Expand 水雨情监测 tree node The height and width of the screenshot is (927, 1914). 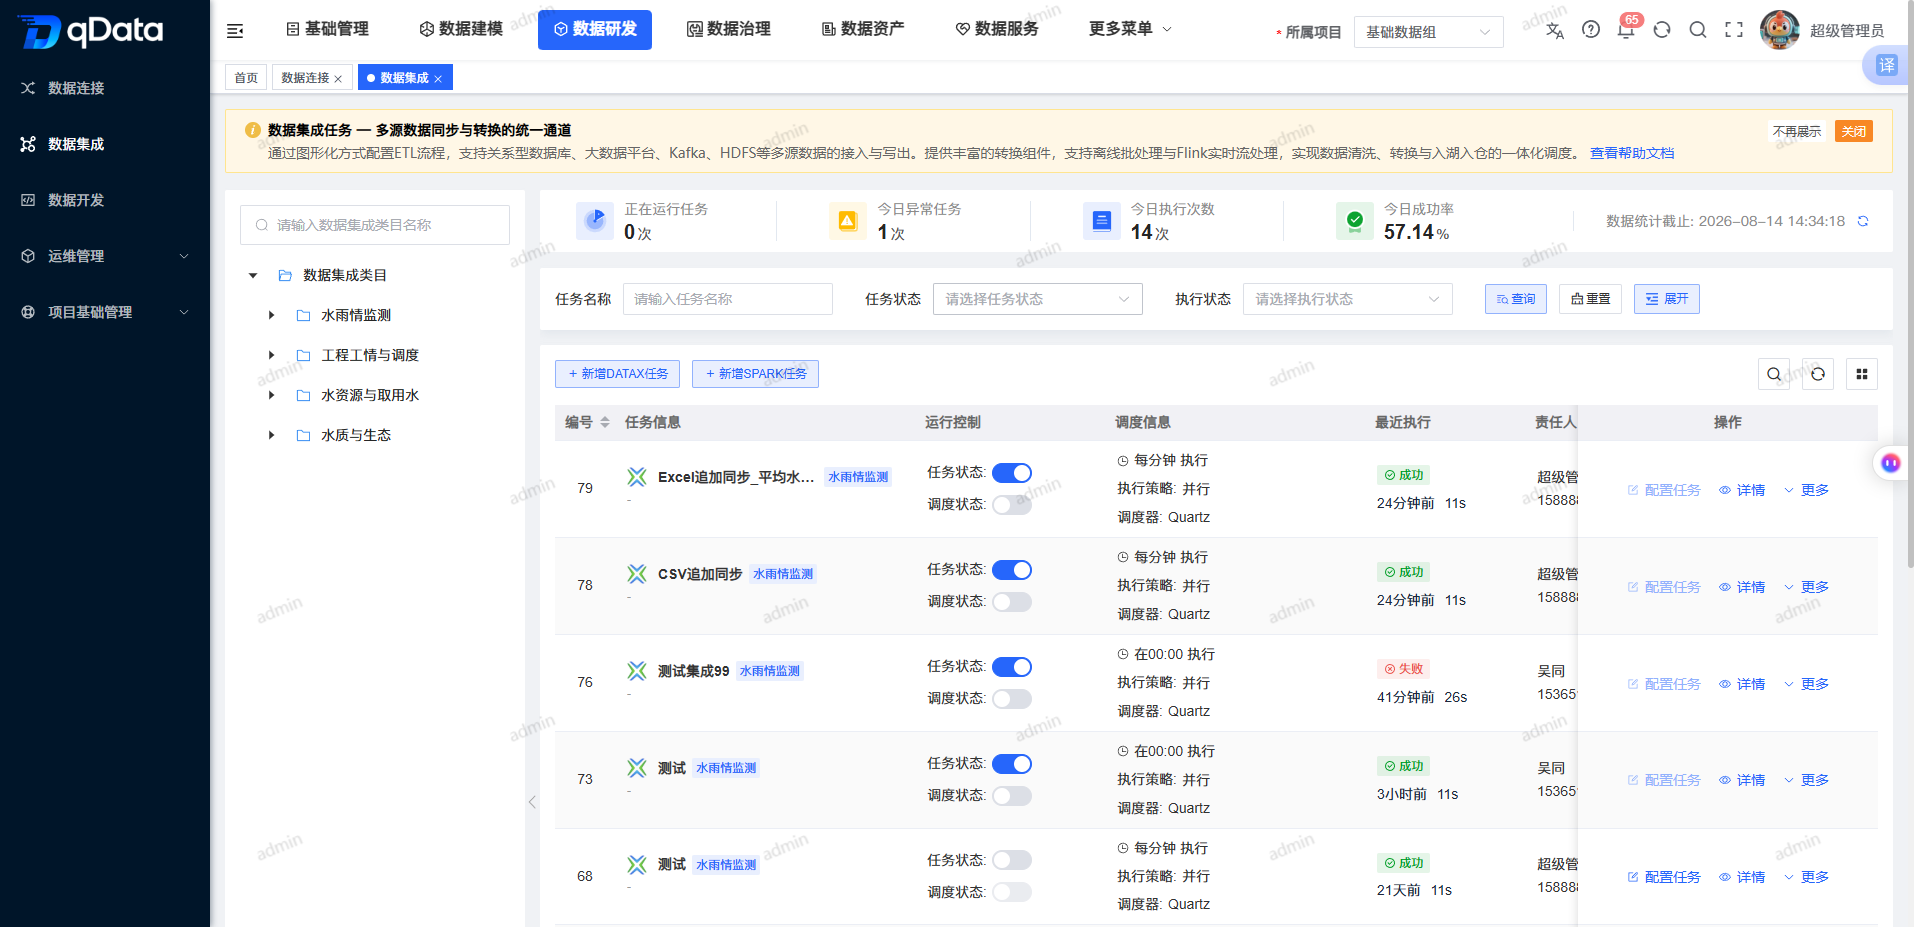point(271,315)
